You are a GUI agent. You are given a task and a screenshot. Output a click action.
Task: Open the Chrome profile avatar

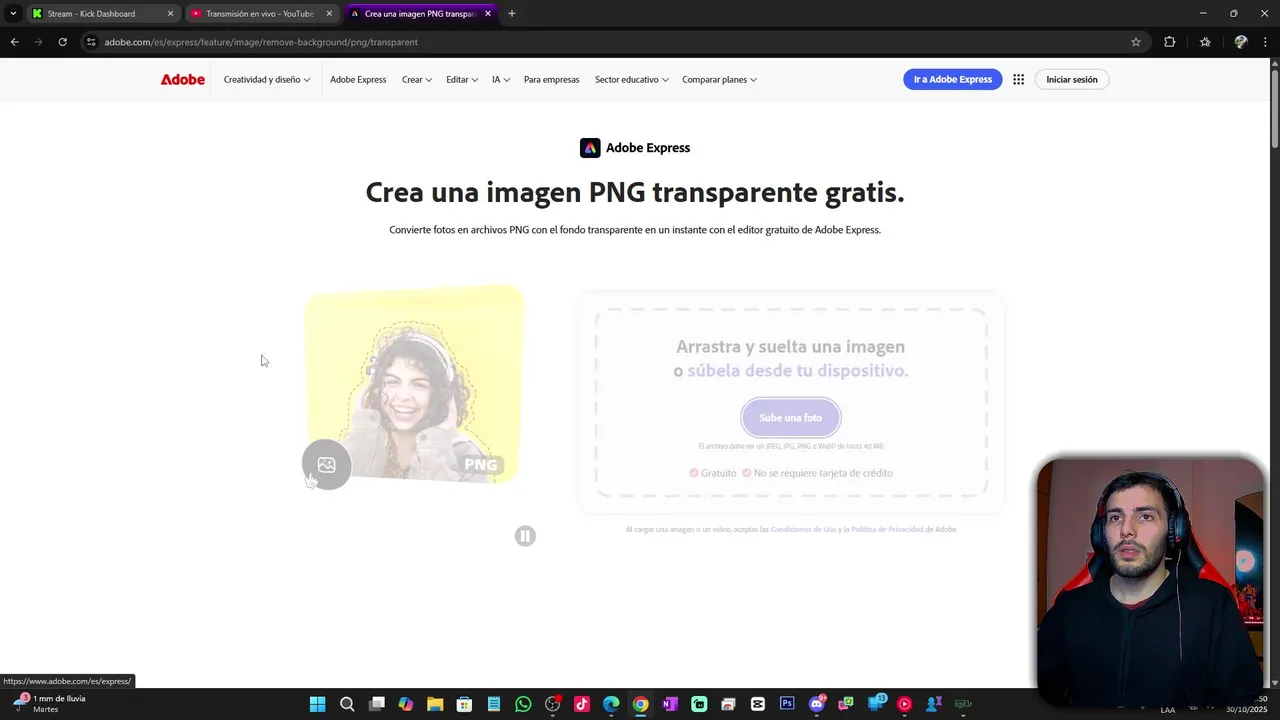pyautogui.click(x=1241, y=42)
